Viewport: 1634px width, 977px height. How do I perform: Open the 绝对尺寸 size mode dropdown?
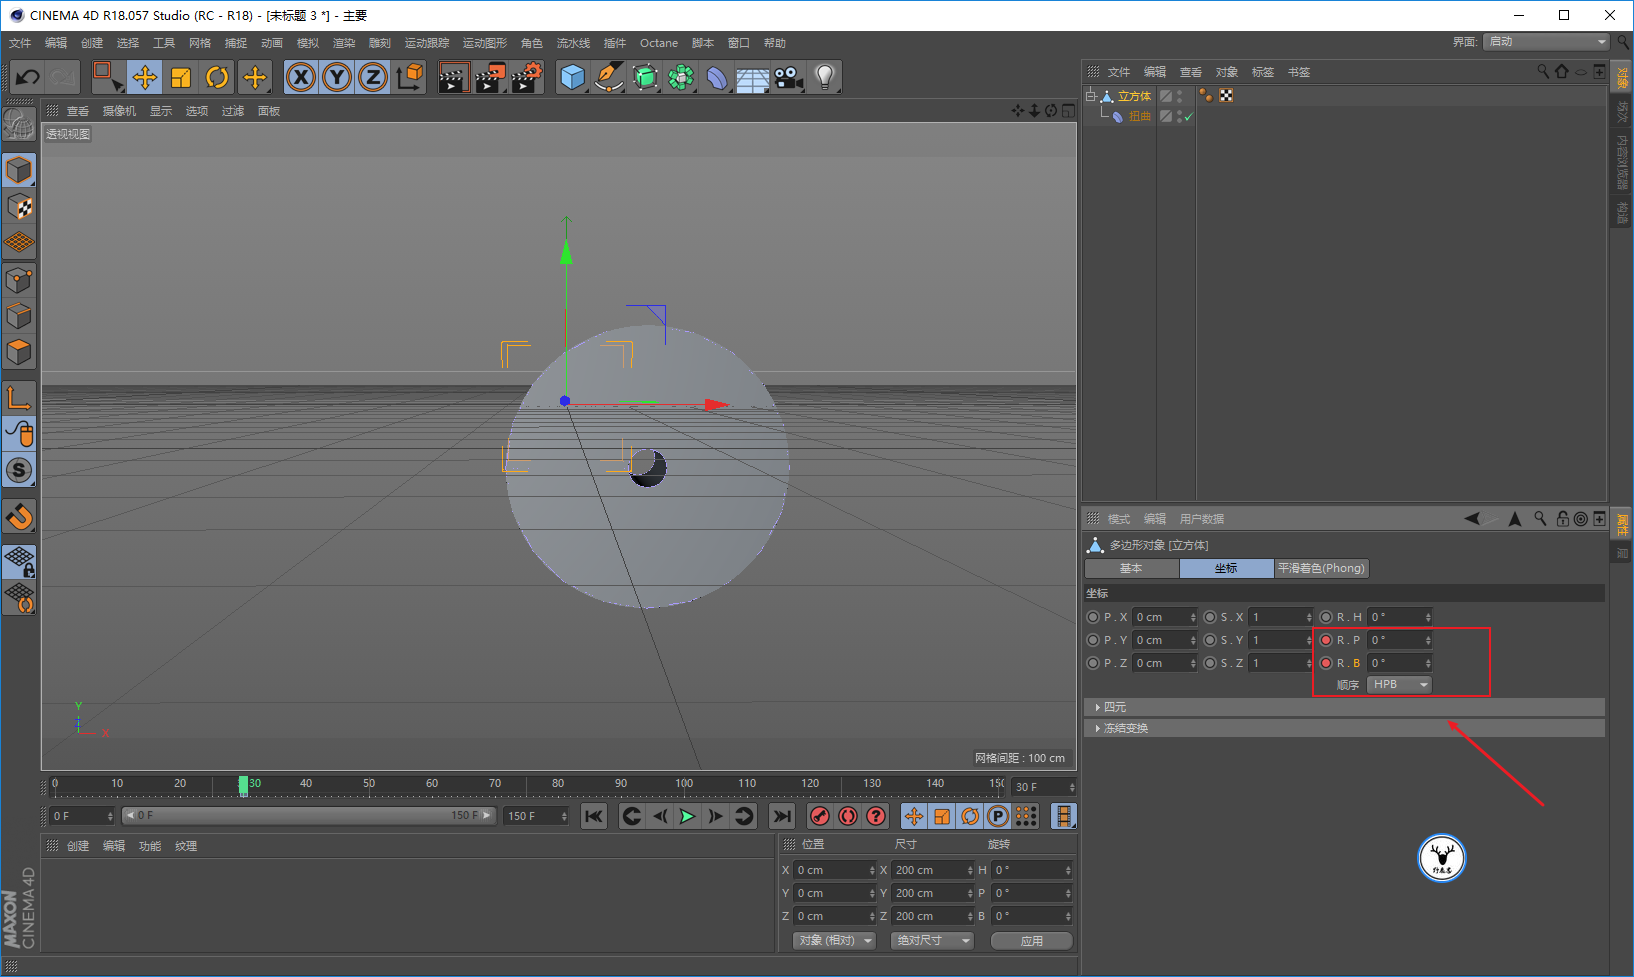click(x=932, y=941)
